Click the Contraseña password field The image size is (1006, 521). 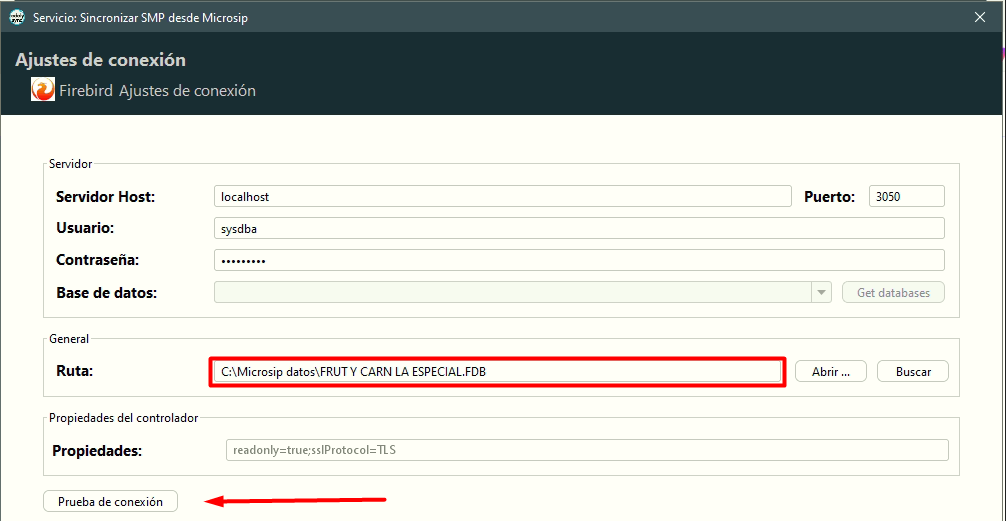pyautogui.click(x=579, y=260)
